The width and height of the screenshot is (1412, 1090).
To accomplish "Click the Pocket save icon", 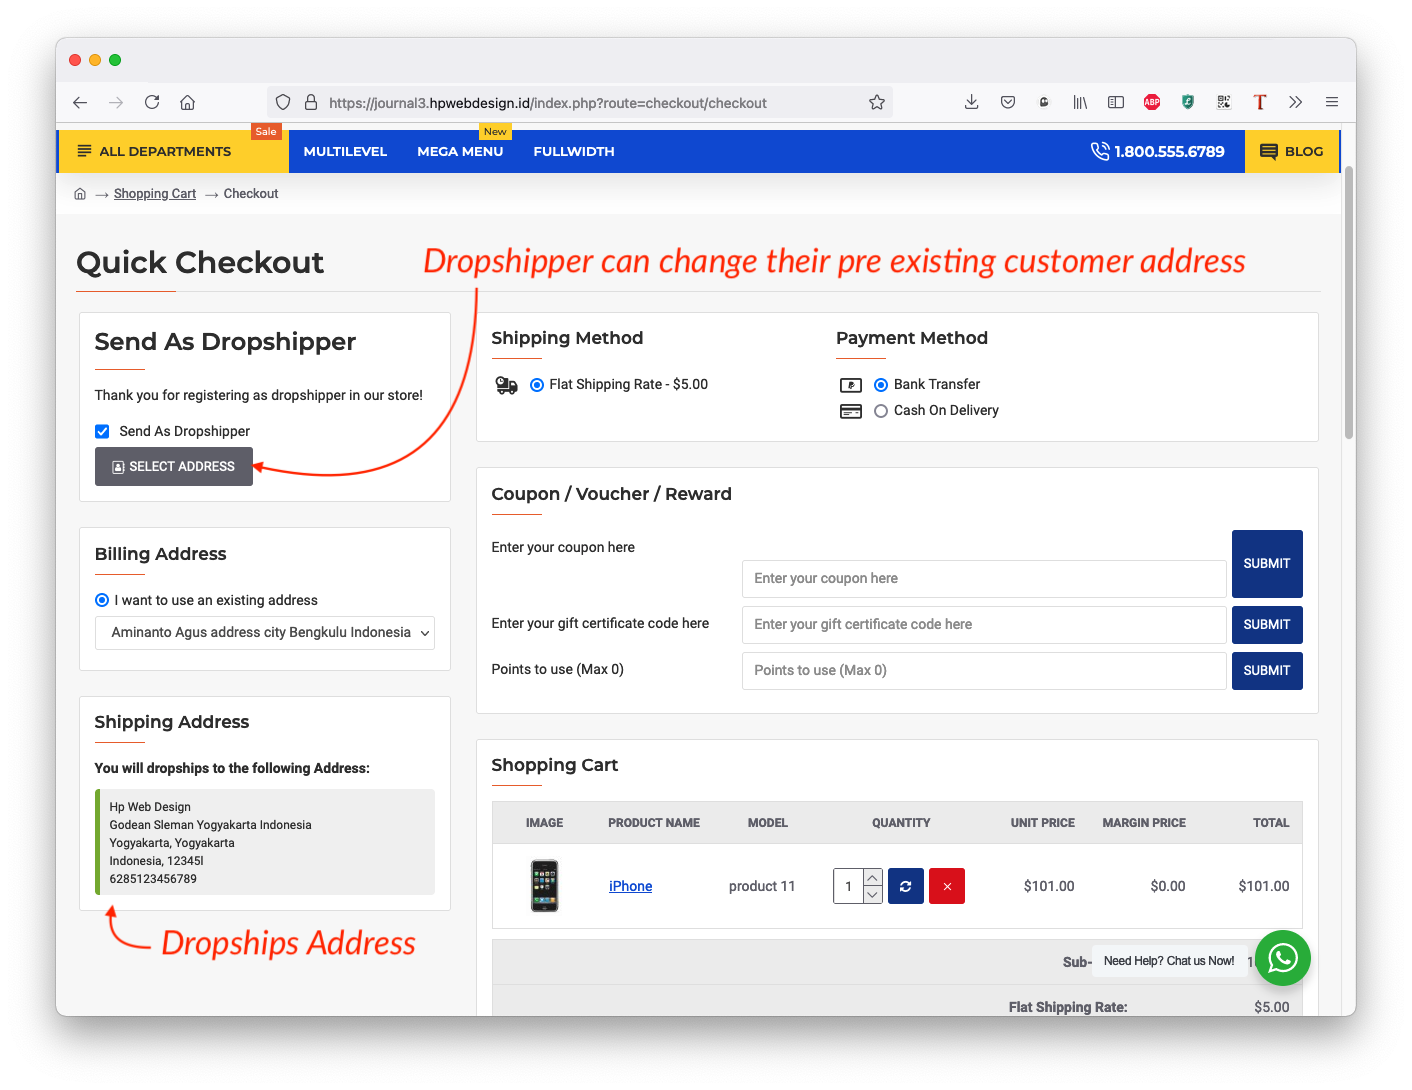I will (x=1008, y=102).
